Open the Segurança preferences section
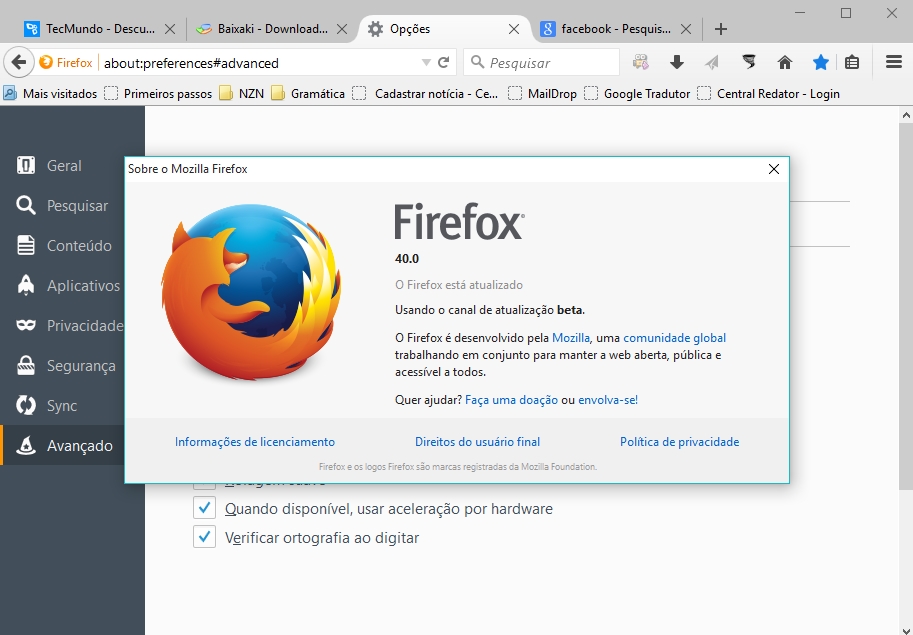The height and width of the screenshot is (635, 913). click(62, 366)
